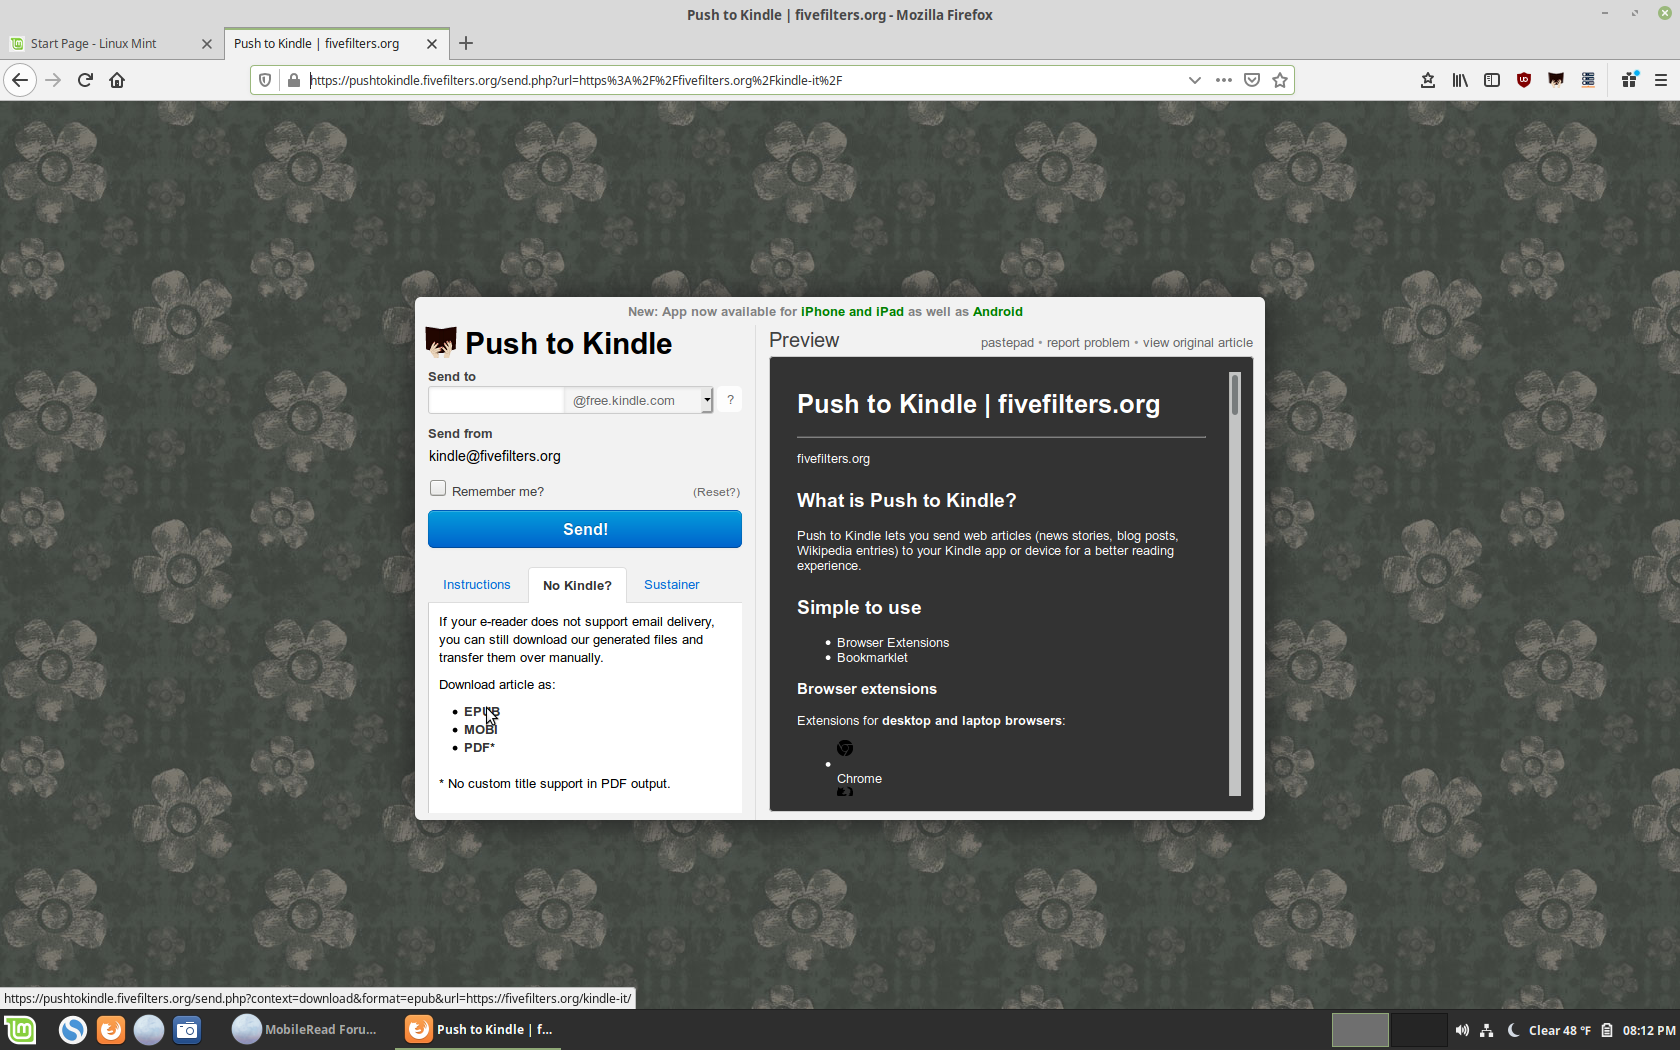Open the Library panel
This screenshot has height=1050, width=1680.
pos(1460,80)
